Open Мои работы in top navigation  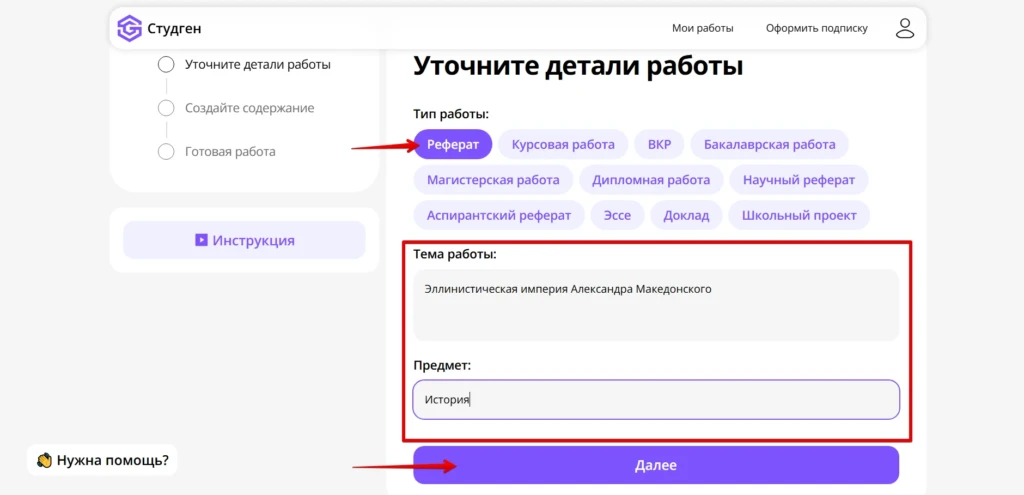coord(703,28)
